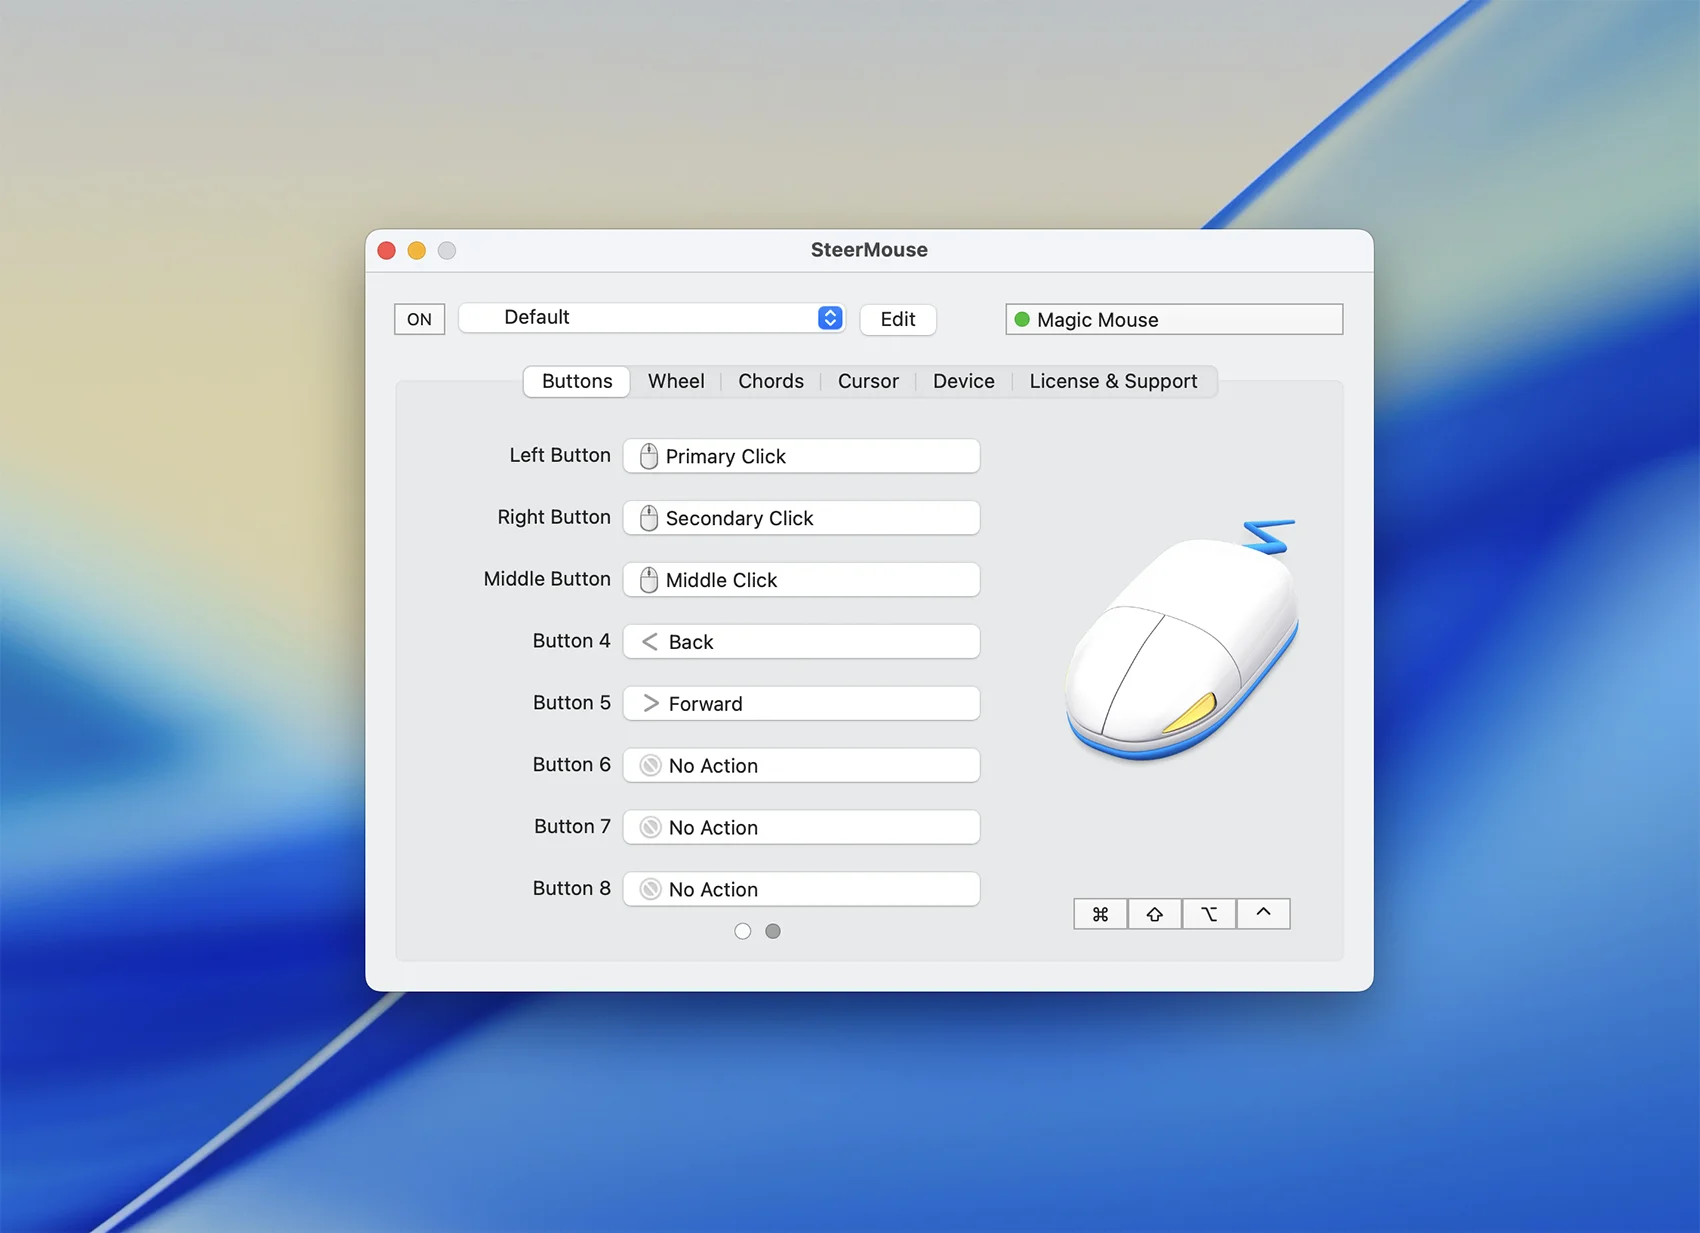Open the Cursor tab
The width and height of the screenshot is (1700, 1233).
coord(868,381)
